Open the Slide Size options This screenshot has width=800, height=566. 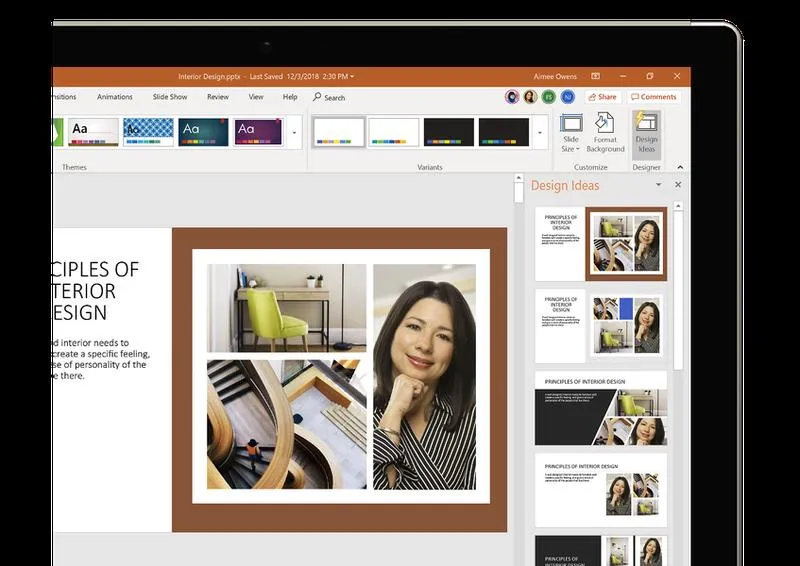pyautogui.click(x=571, y=133)
